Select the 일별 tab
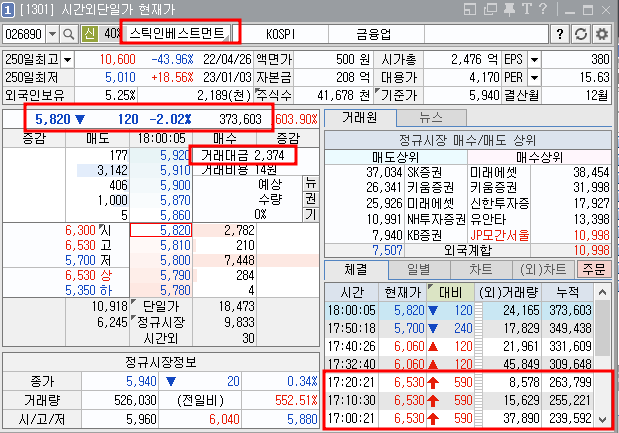 [419, 270]
